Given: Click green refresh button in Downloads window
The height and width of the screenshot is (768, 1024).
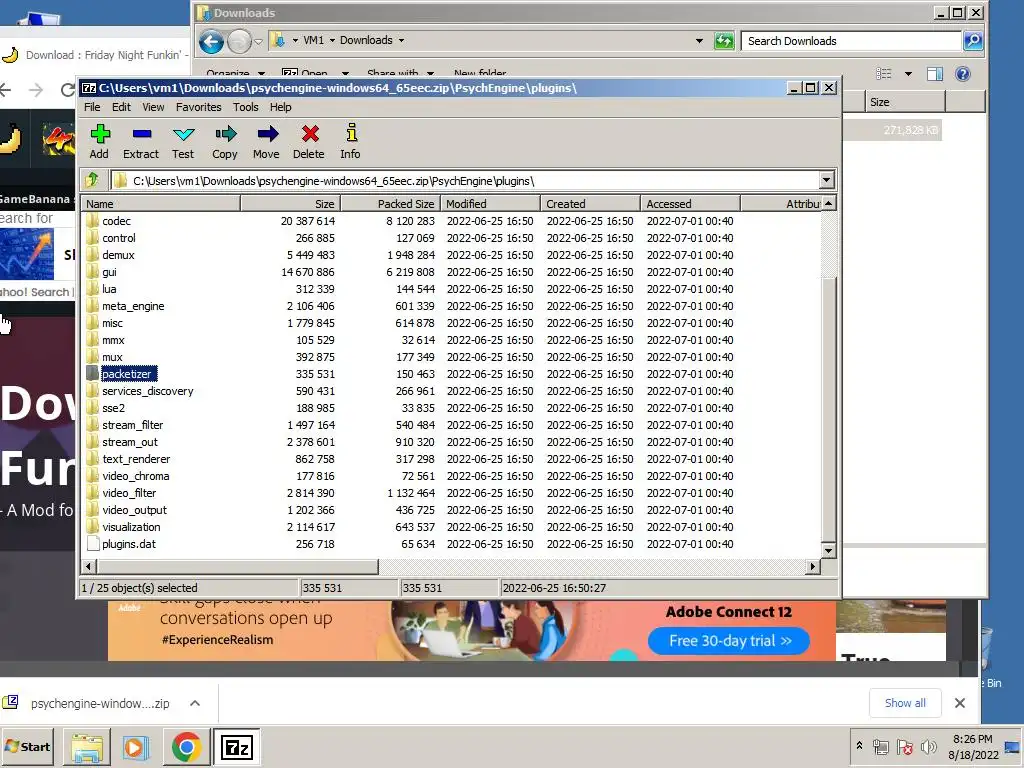Looking at the screenshot, I should (724, 40).
